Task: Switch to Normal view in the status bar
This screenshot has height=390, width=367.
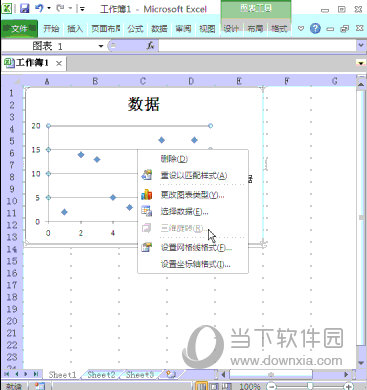Action: point(201,386)
